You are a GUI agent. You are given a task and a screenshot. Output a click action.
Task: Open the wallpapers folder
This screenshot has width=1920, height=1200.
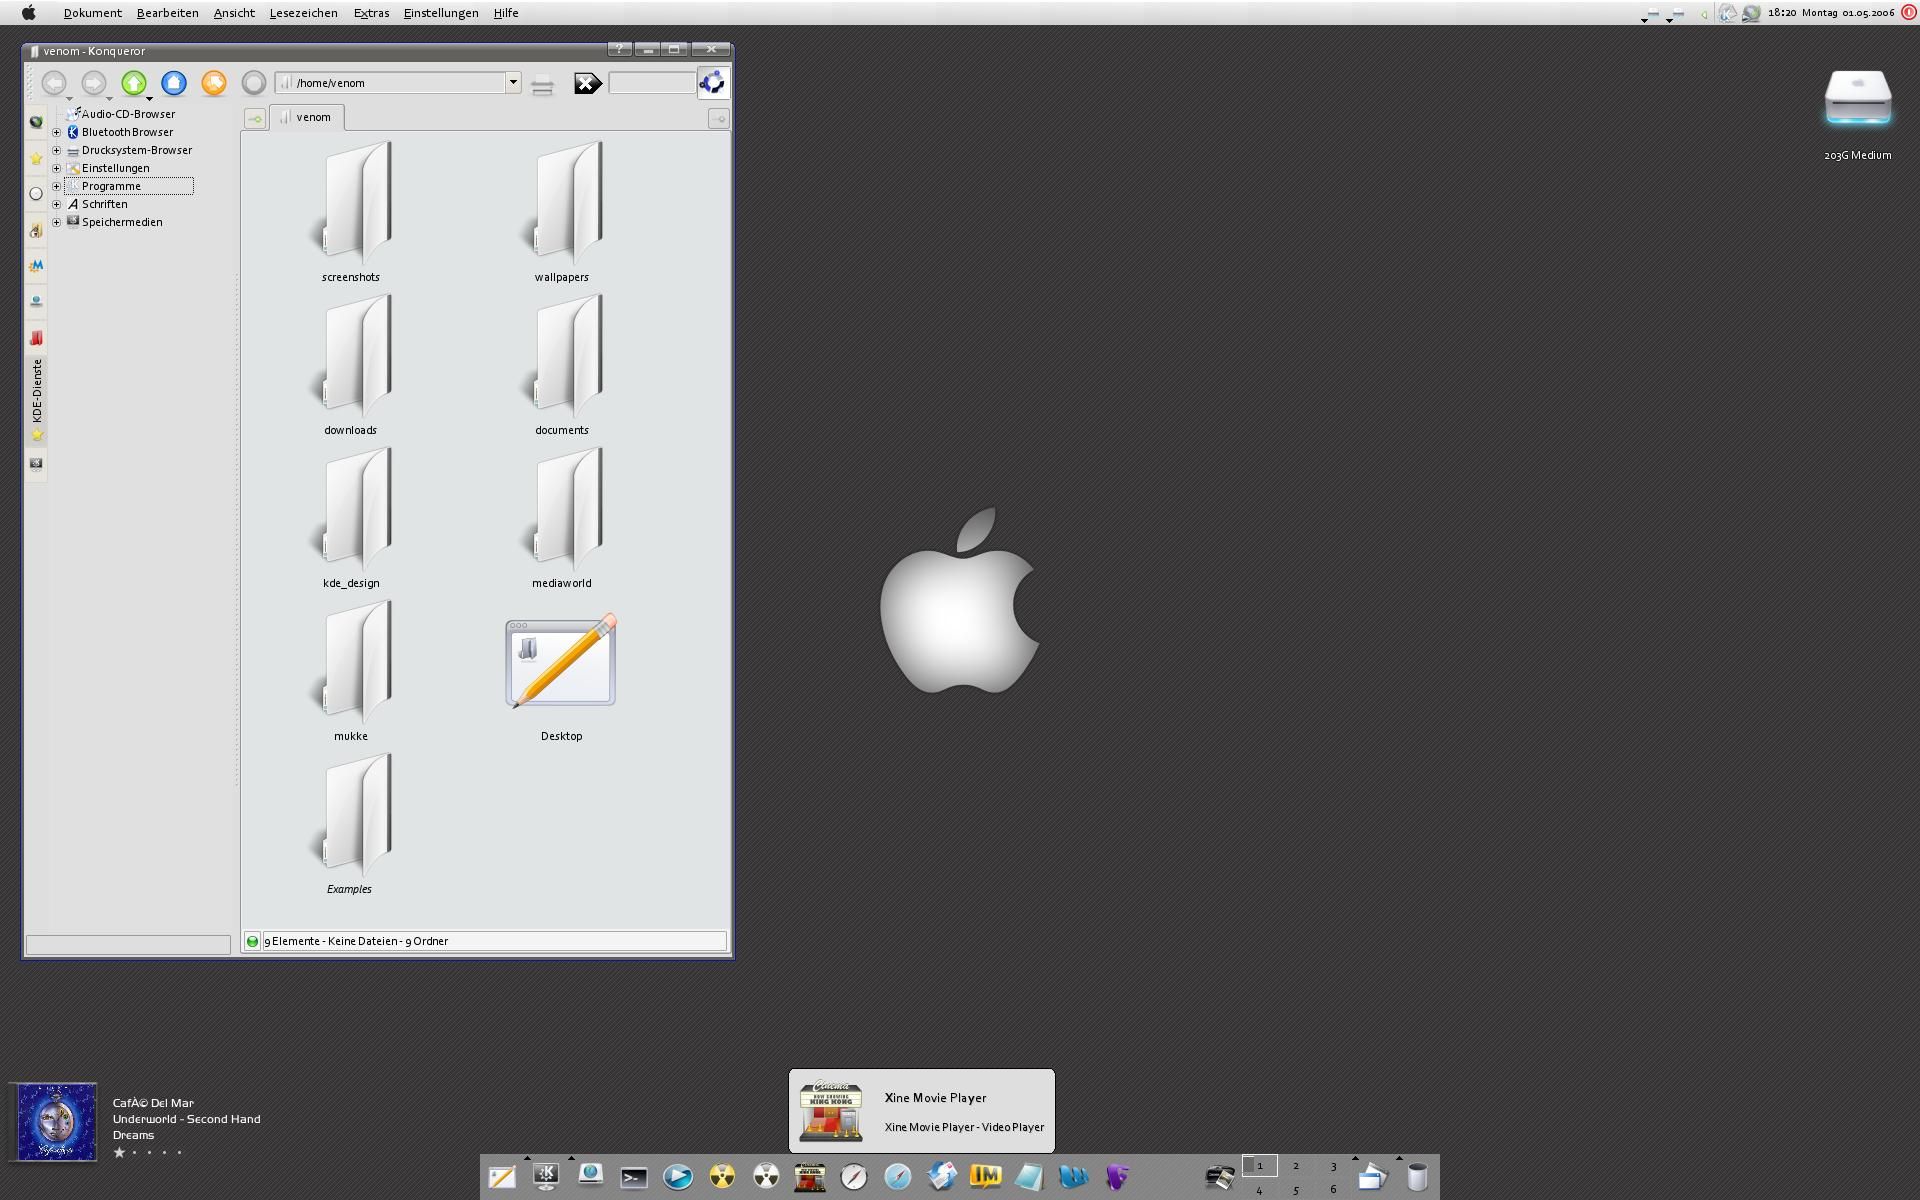tap(562, 212)
